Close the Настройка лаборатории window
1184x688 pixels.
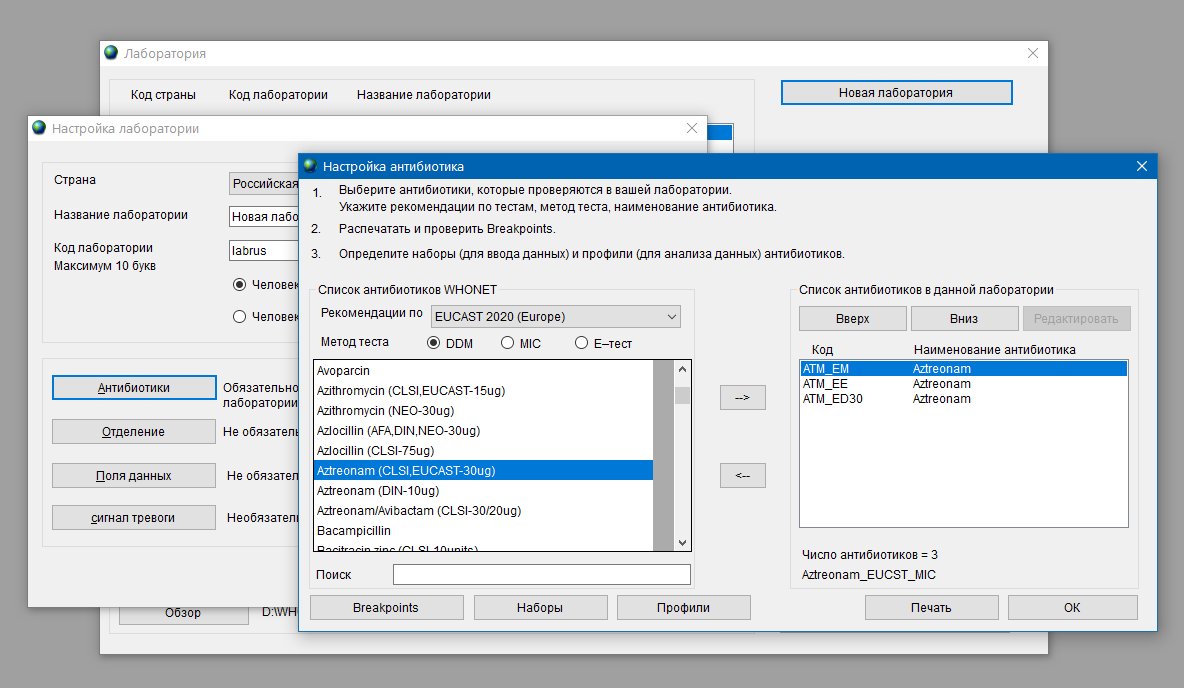(692, 128)
